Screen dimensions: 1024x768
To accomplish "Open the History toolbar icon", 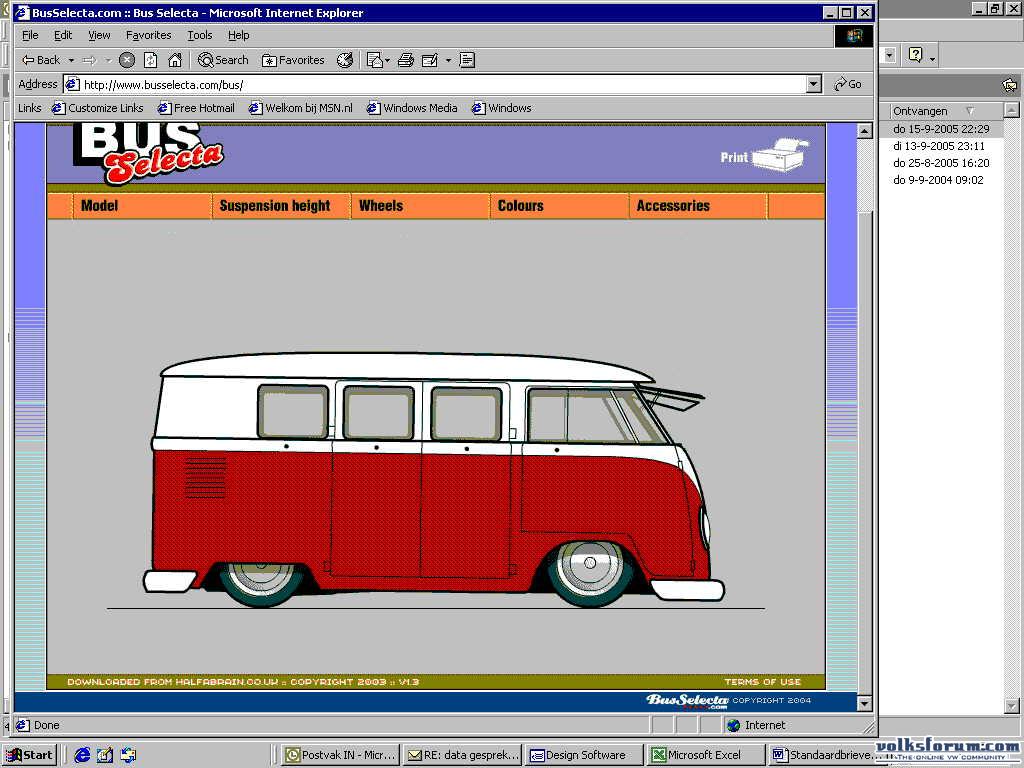I will (345, 60).
